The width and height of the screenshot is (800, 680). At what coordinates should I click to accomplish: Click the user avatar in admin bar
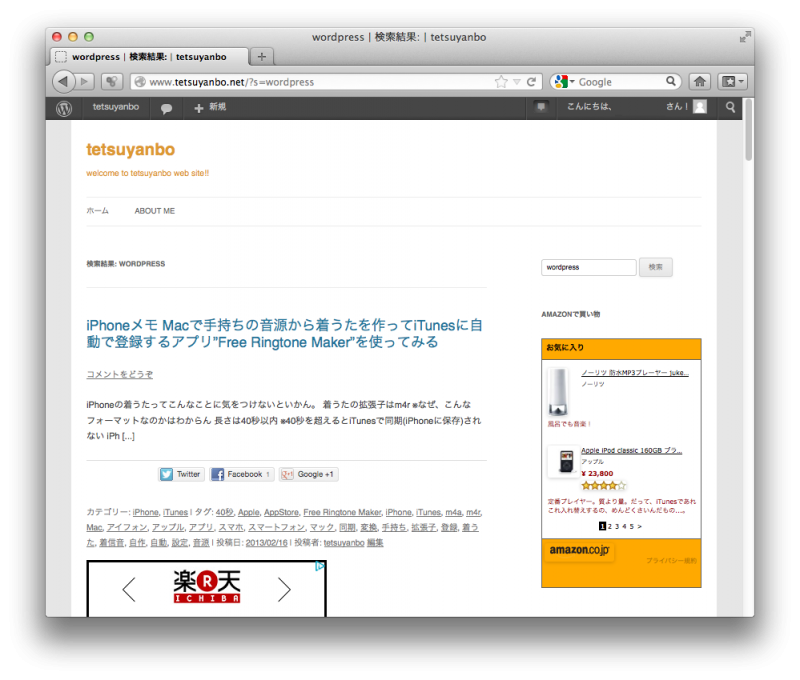700,107
